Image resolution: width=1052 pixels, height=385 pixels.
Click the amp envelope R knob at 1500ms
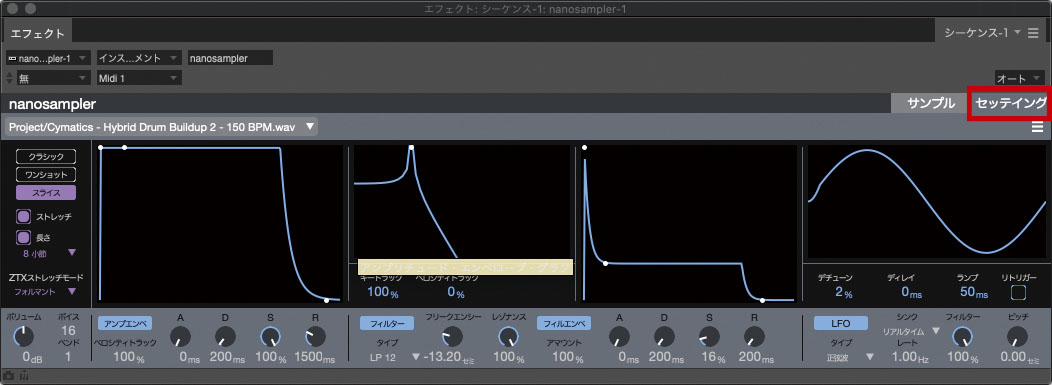[315, 336]
